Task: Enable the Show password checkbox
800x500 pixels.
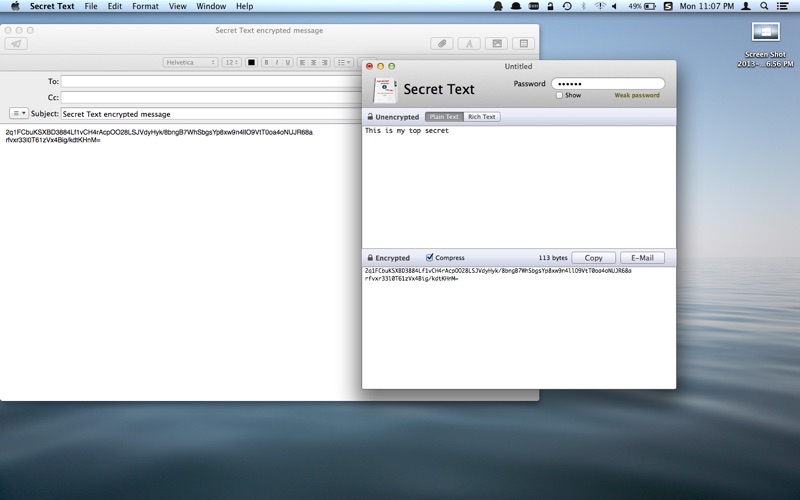Action: [559, 95]
